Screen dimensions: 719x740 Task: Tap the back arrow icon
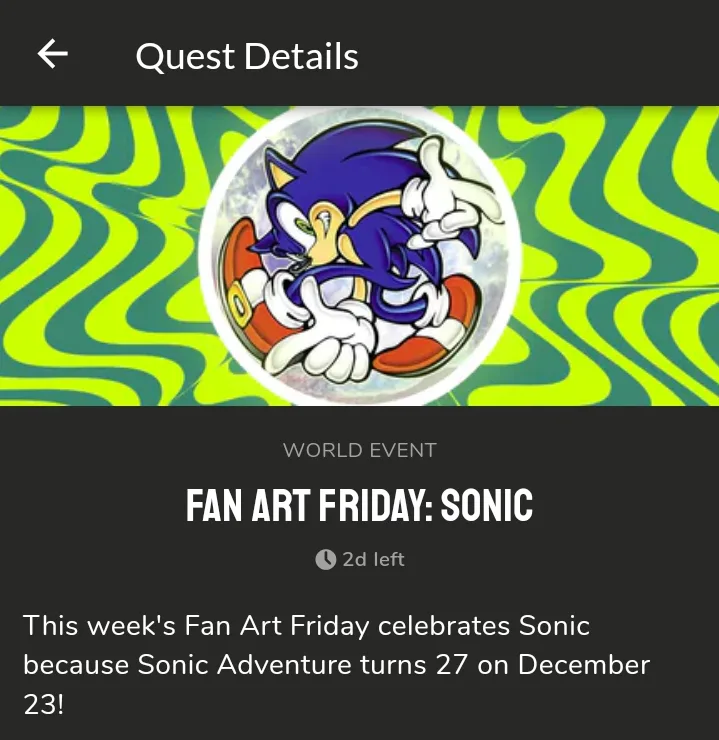52,54
